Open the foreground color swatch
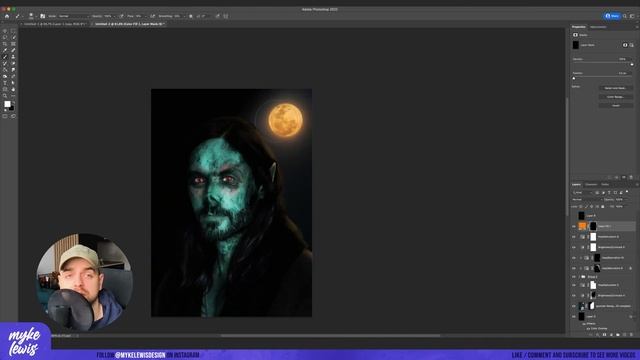 (x=7, y=104)
